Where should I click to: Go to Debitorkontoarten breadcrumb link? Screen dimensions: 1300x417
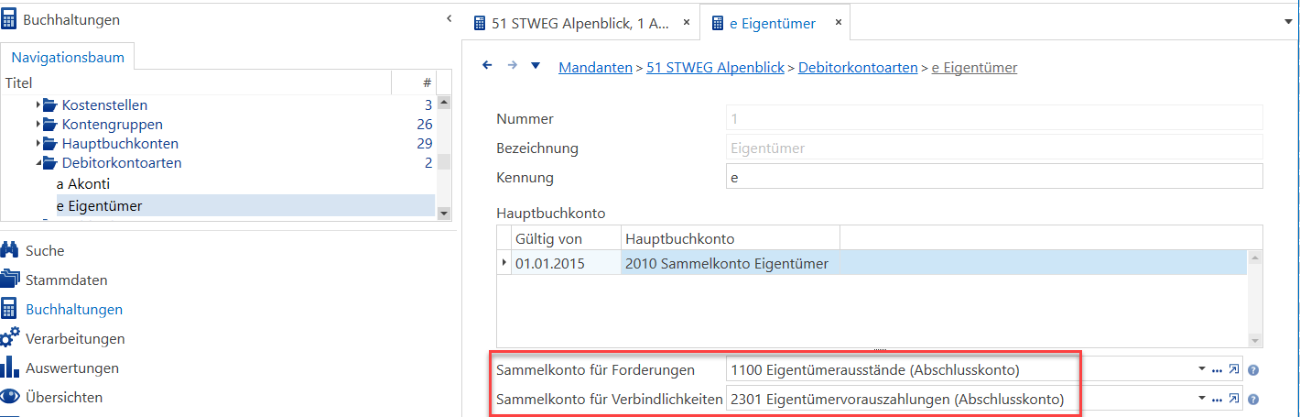point(858,68)
